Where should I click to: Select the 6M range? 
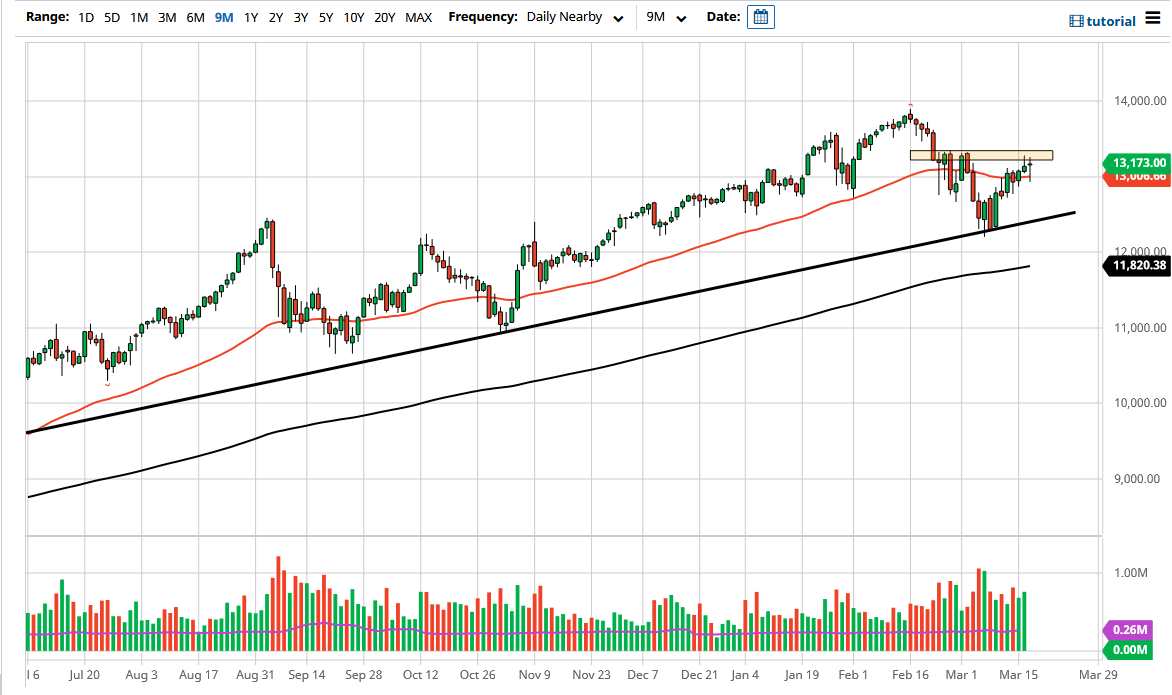[195, 17]
